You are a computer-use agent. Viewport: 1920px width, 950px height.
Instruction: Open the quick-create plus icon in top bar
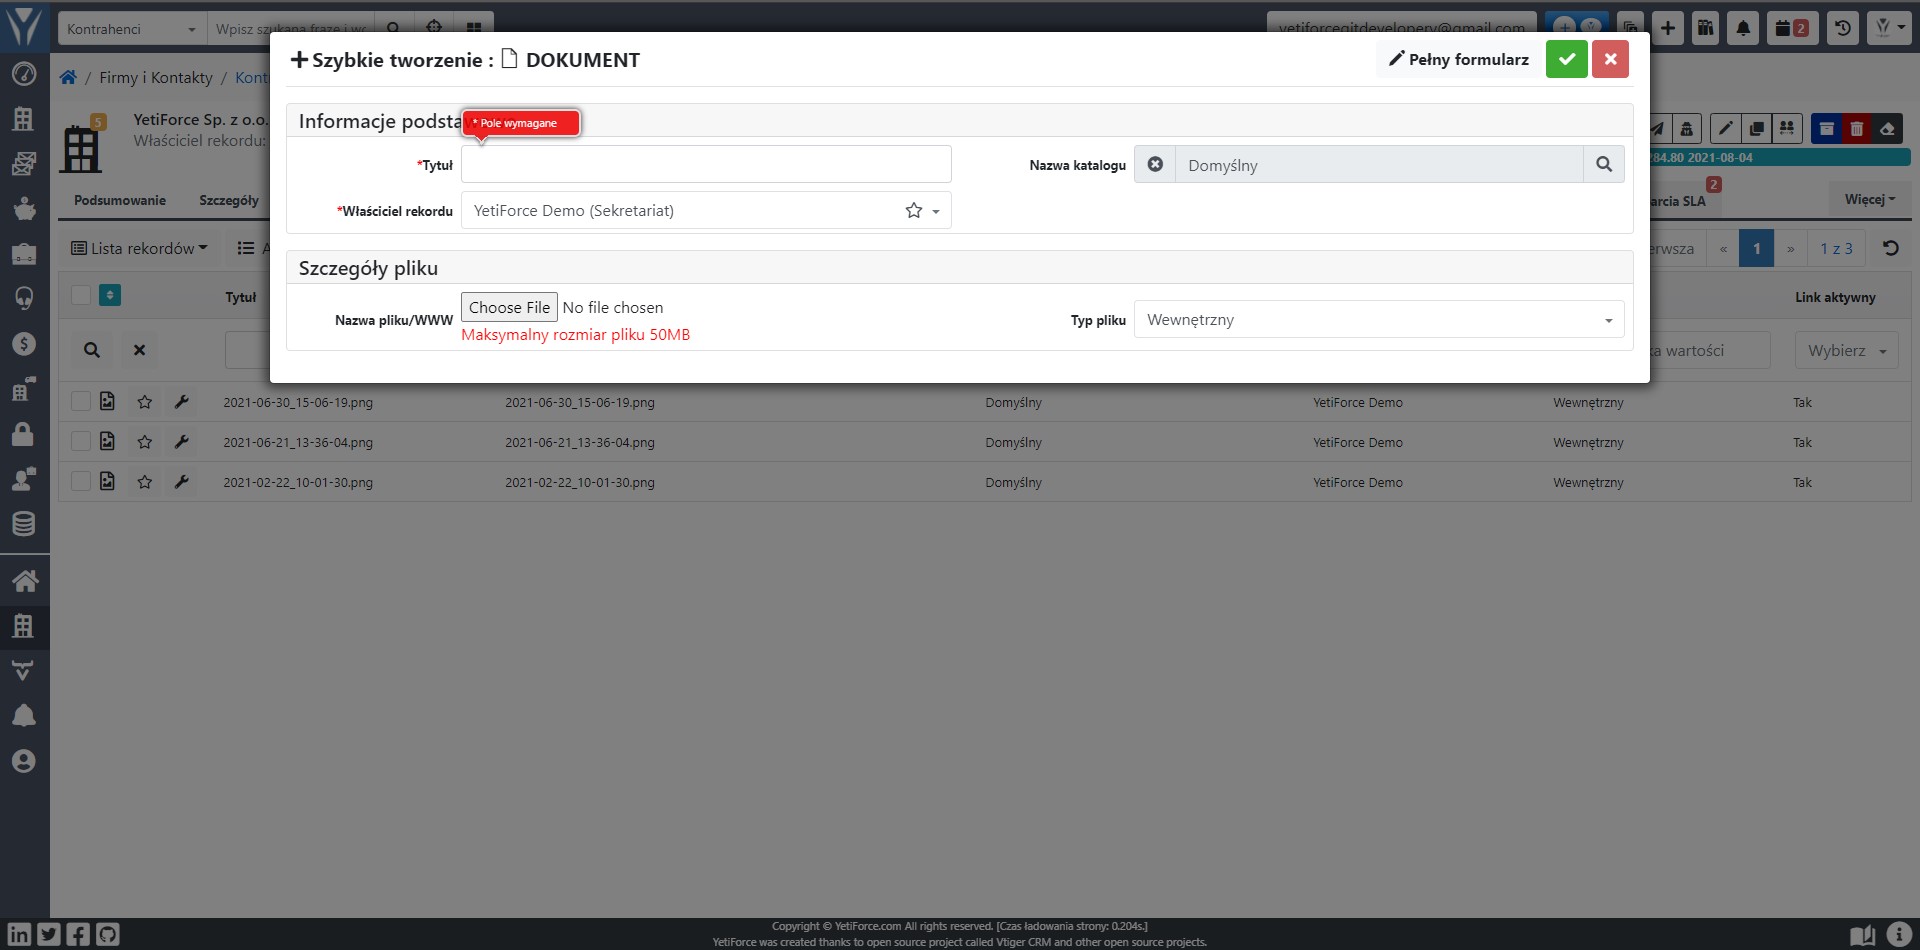click(1667, 28)
